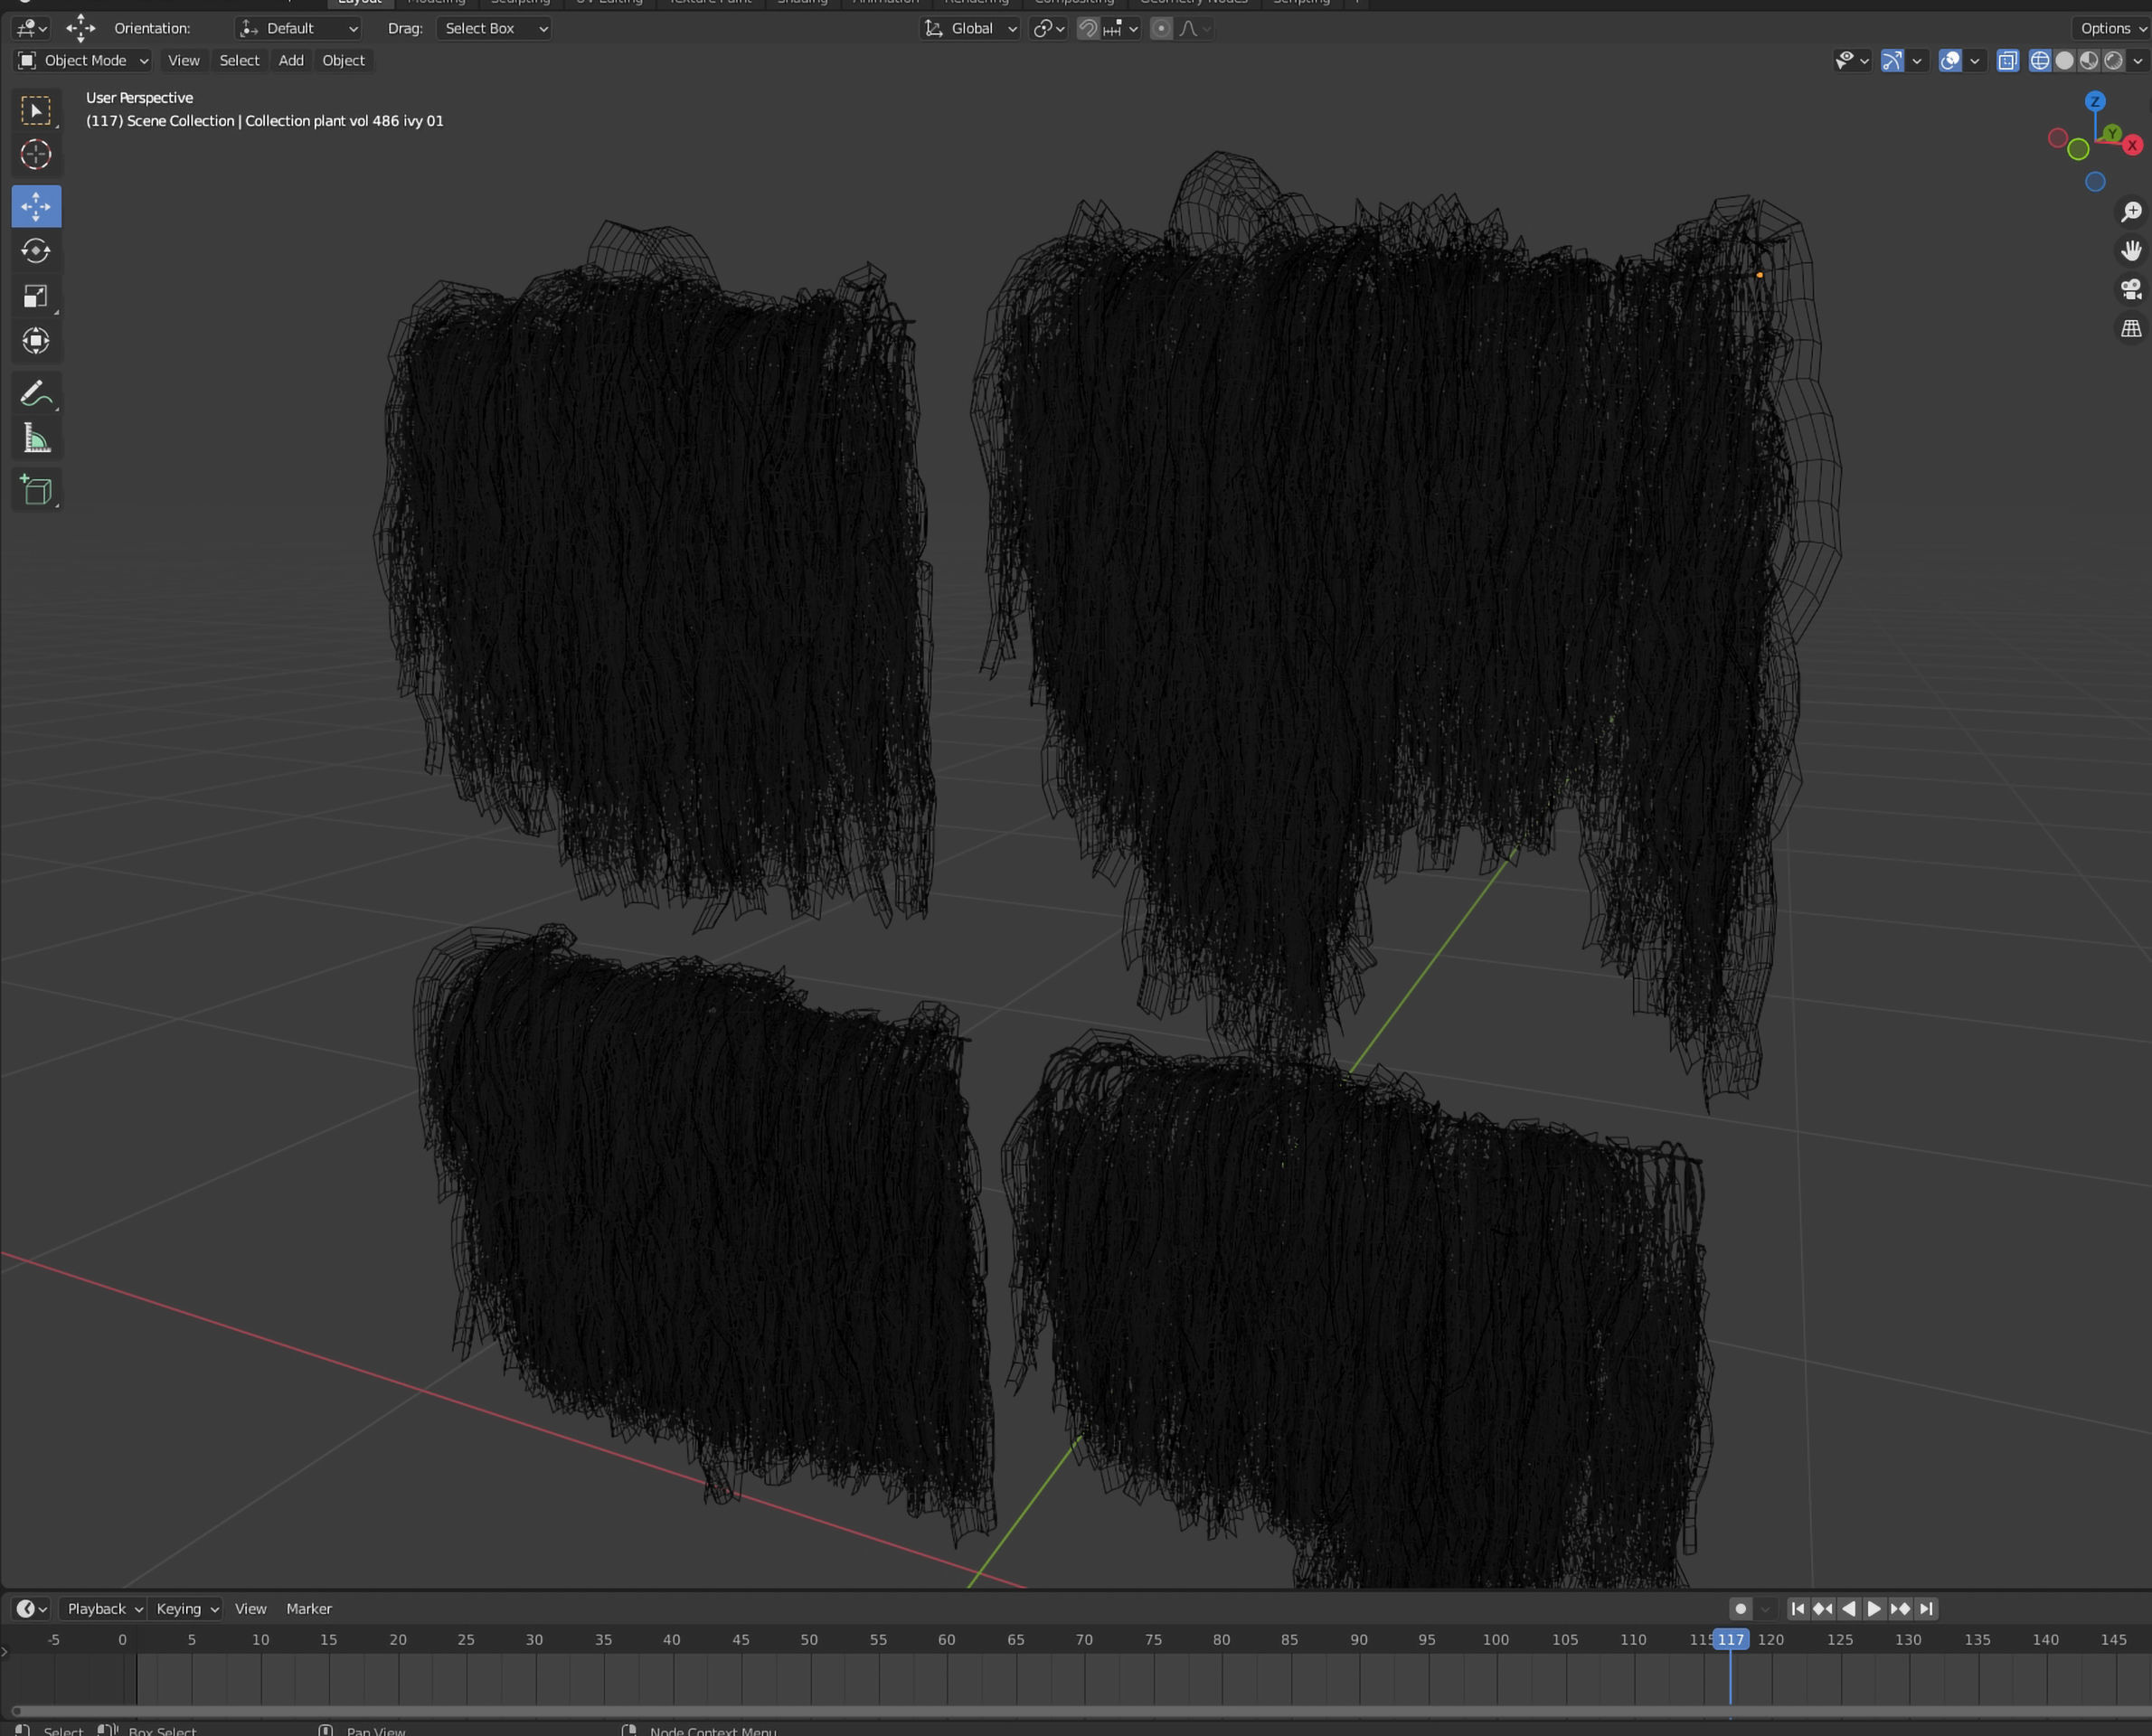Activate the Cursor tool
Screen dimensions: 2152x1736
tap(36, 154)
